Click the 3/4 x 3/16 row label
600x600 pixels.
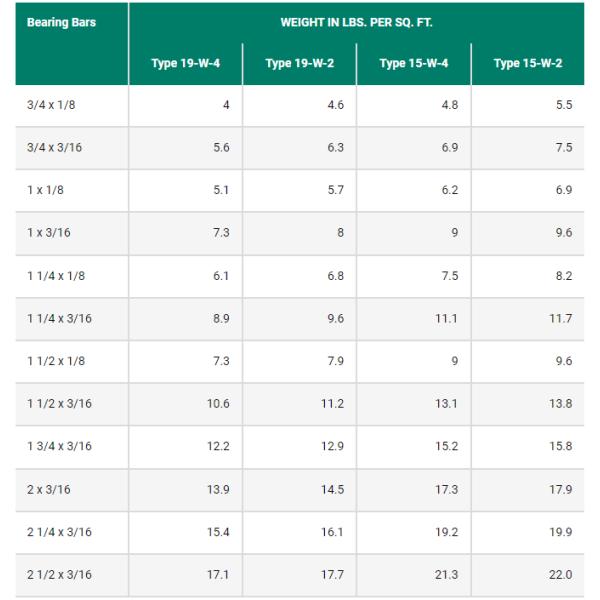tap(53, 148)
